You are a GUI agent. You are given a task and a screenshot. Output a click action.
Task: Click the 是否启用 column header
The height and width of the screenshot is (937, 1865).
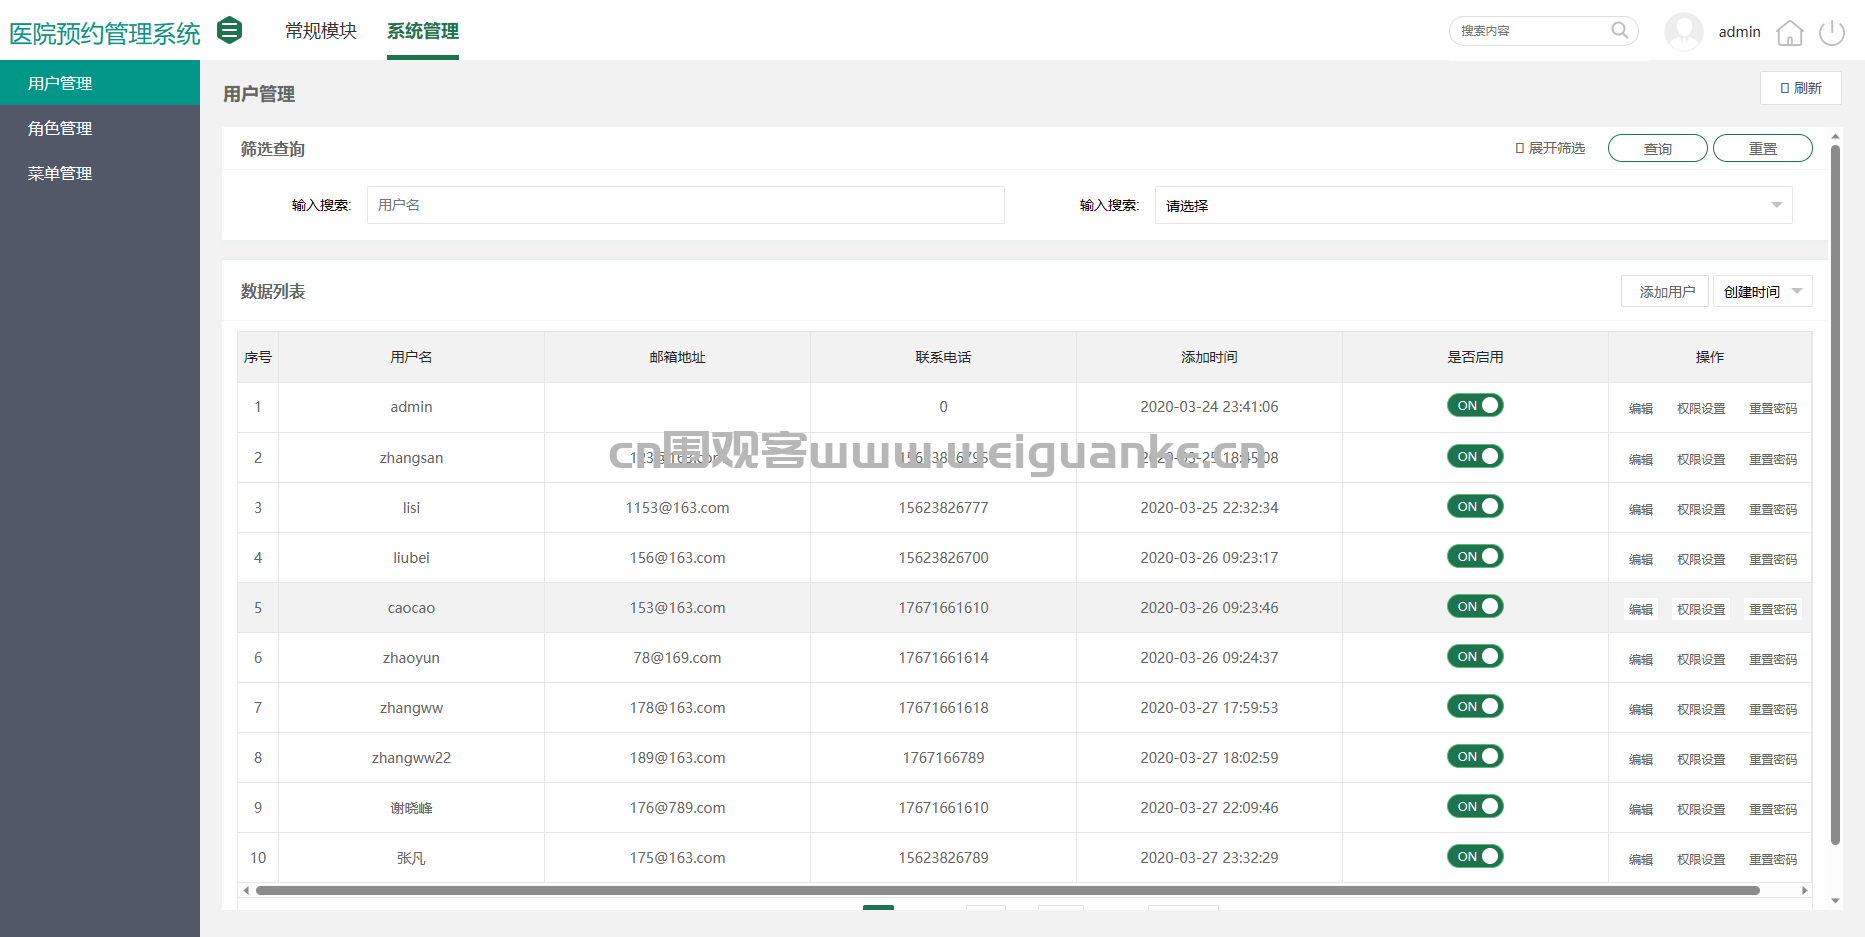(1475, 357)
